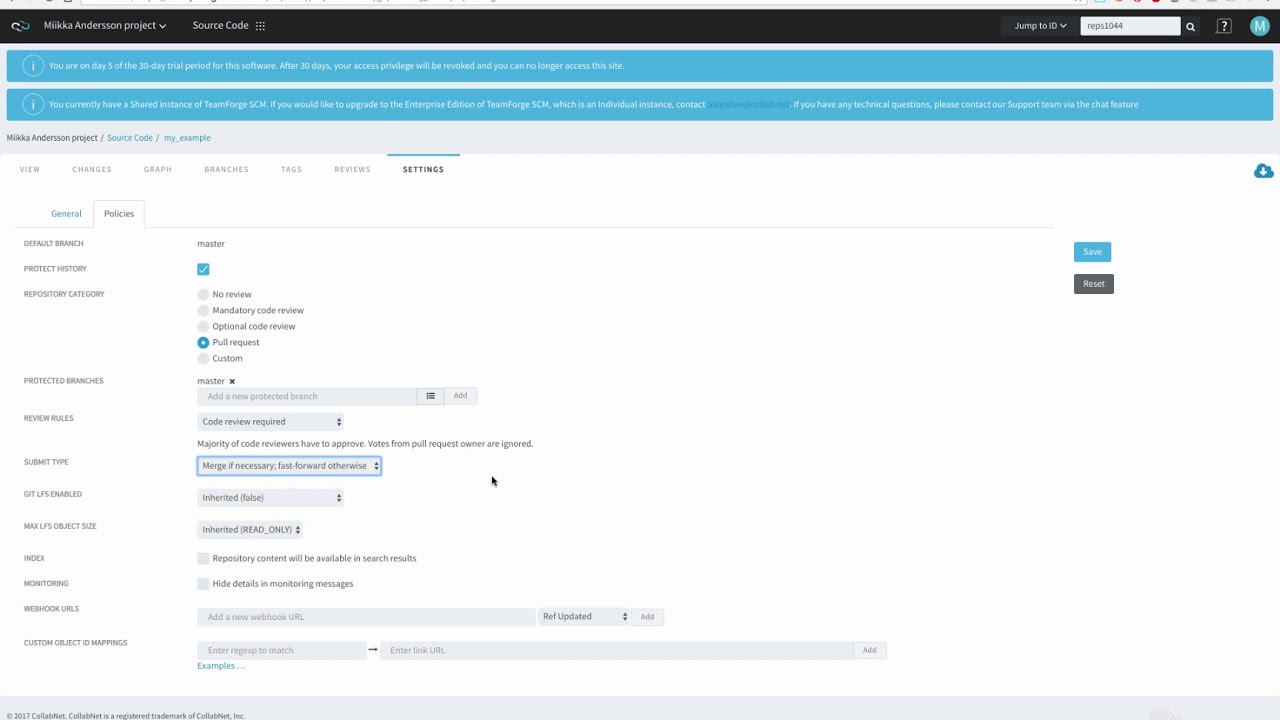Click the cloud download icon
The image size is (1280, 720).
coord(1263,171)
